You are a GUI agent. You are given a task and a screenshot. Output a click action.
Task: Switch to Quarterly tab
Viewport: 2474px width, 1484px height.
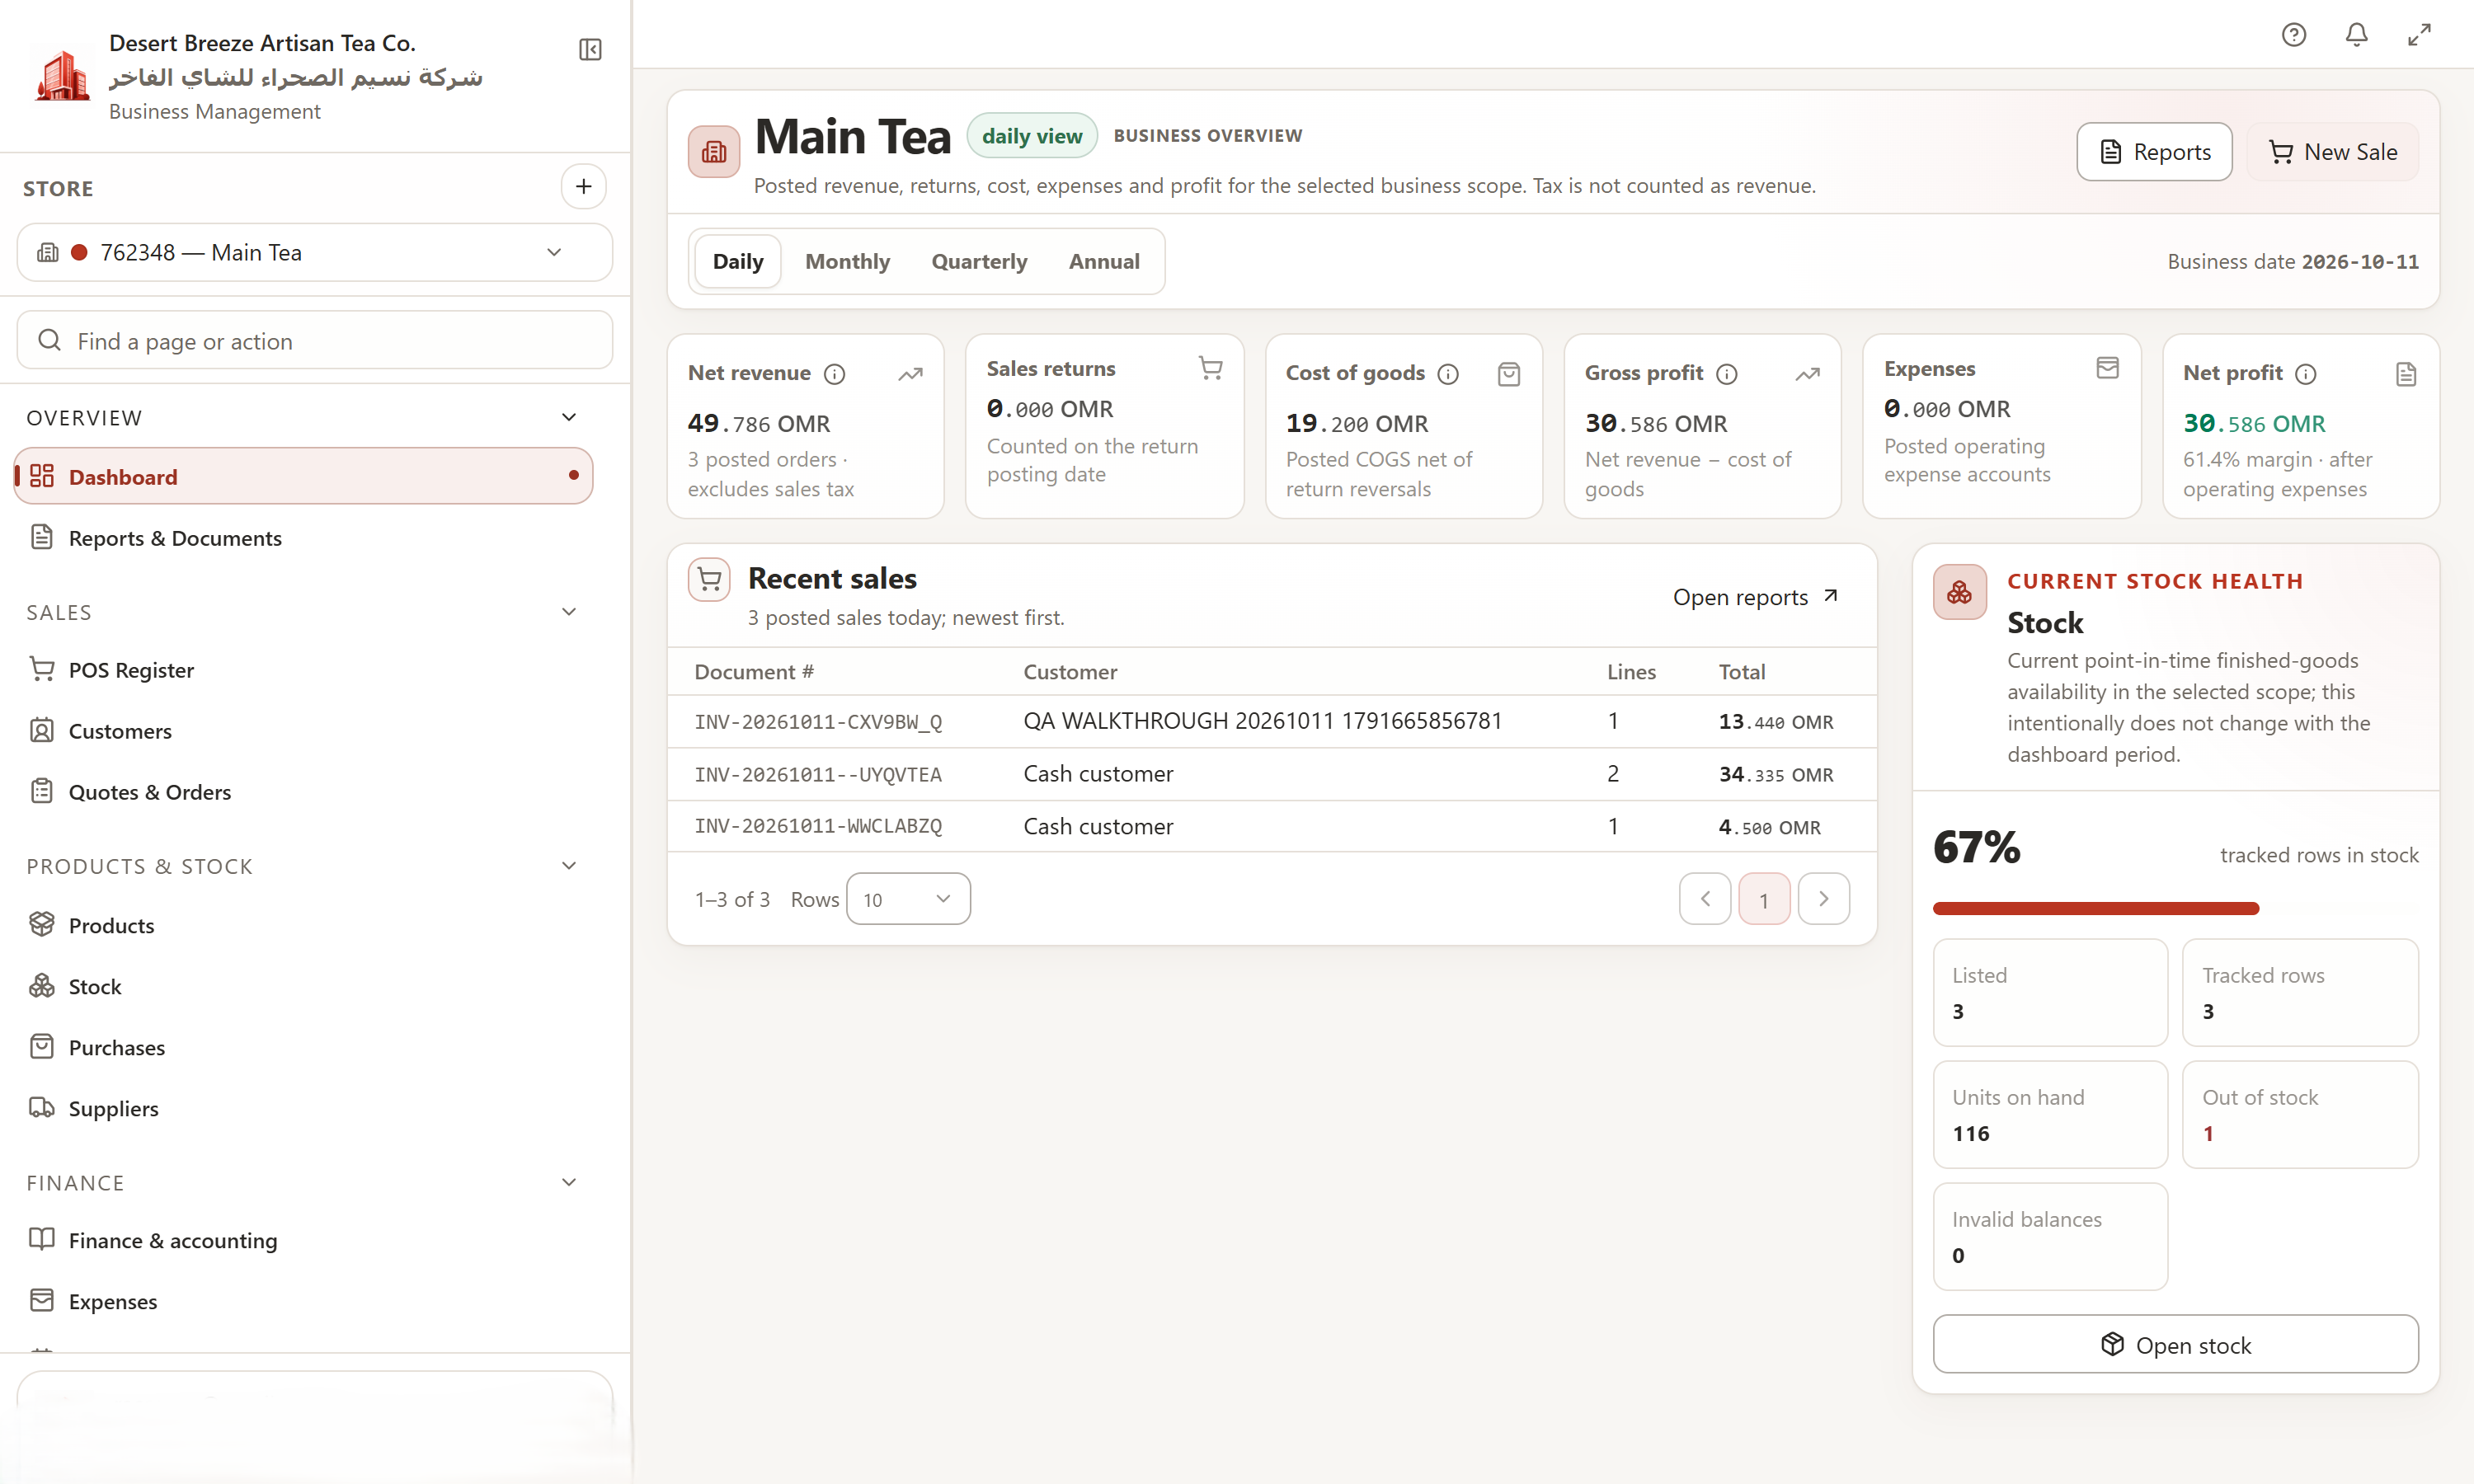[979, 261]
